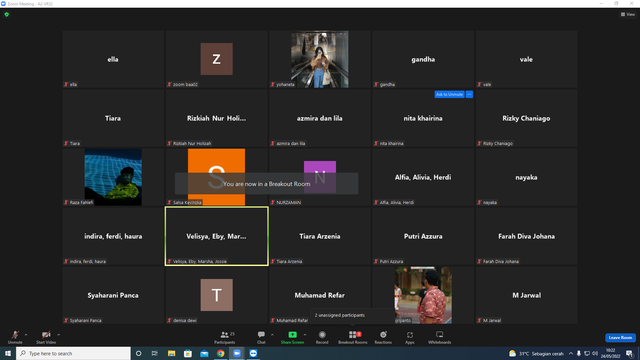Click the ella participant tile
The height and width of the screenshot is (360, 640).
click(x=113, y=59)
